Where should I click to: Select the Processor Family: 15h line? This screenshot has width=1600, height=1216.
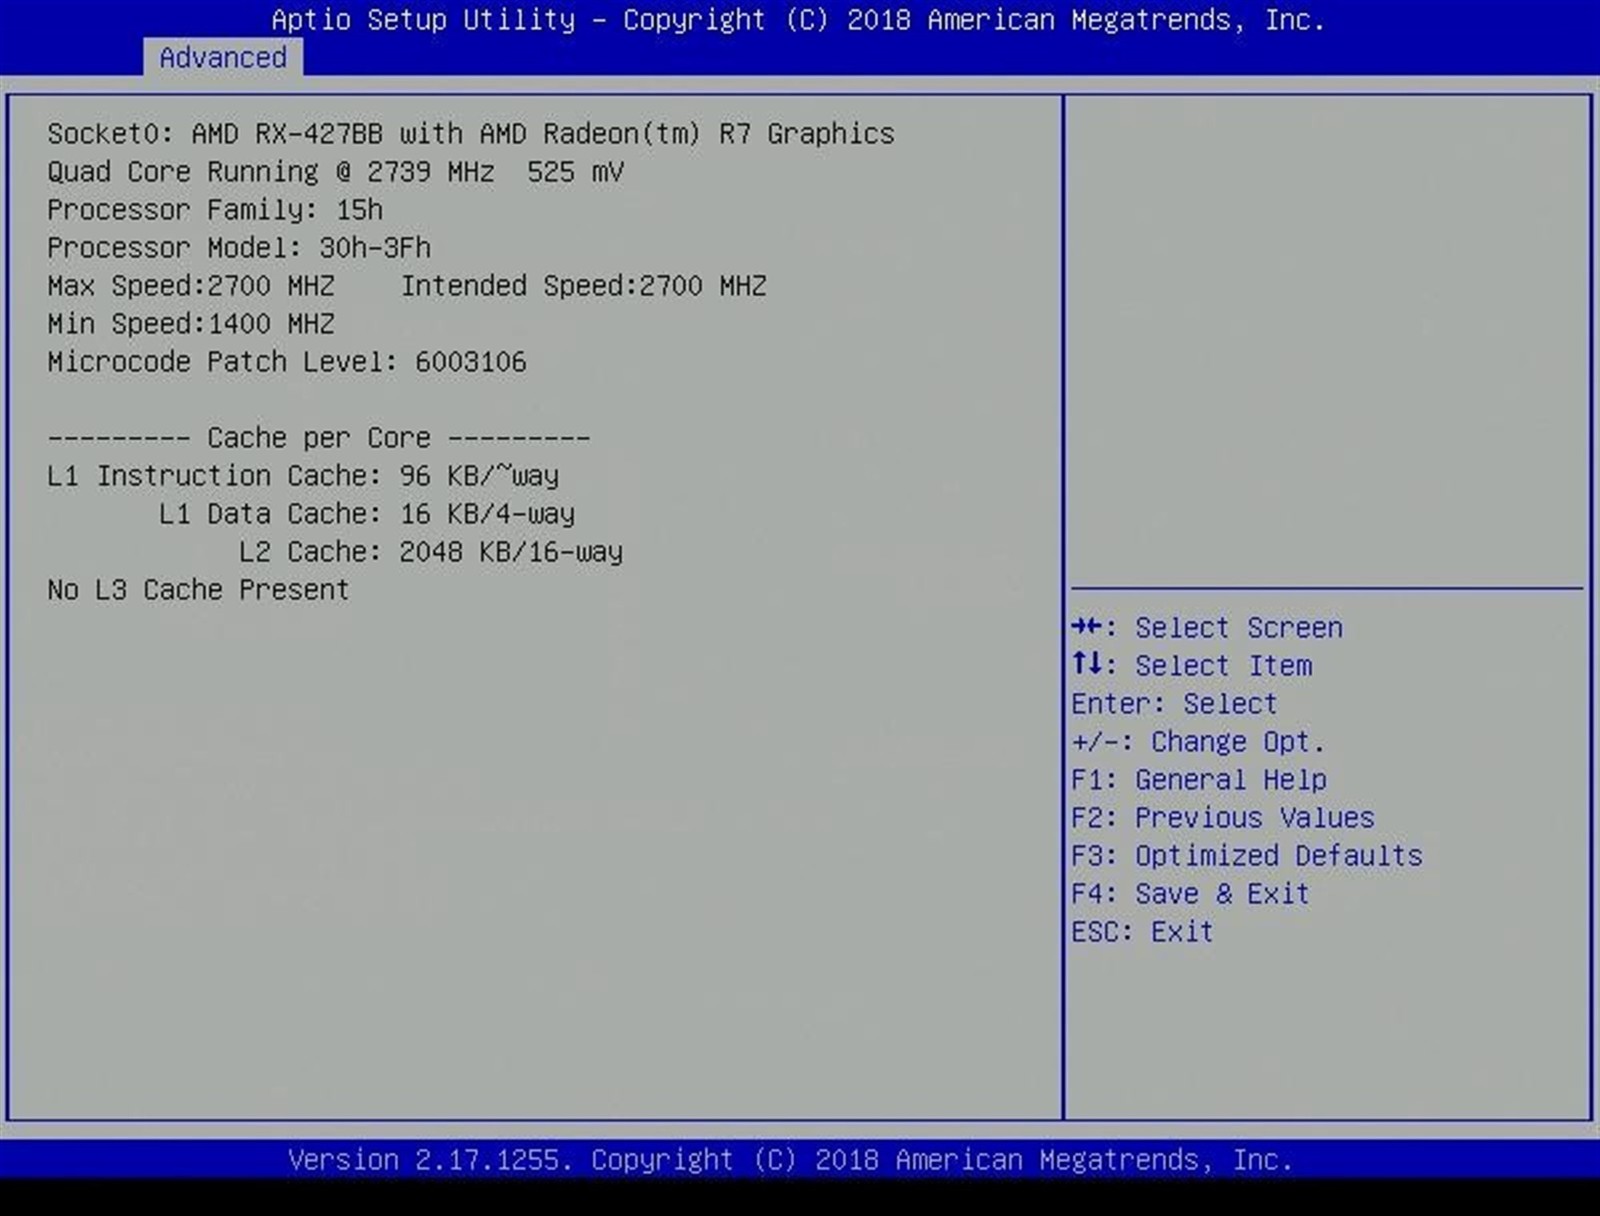point(215,209)
